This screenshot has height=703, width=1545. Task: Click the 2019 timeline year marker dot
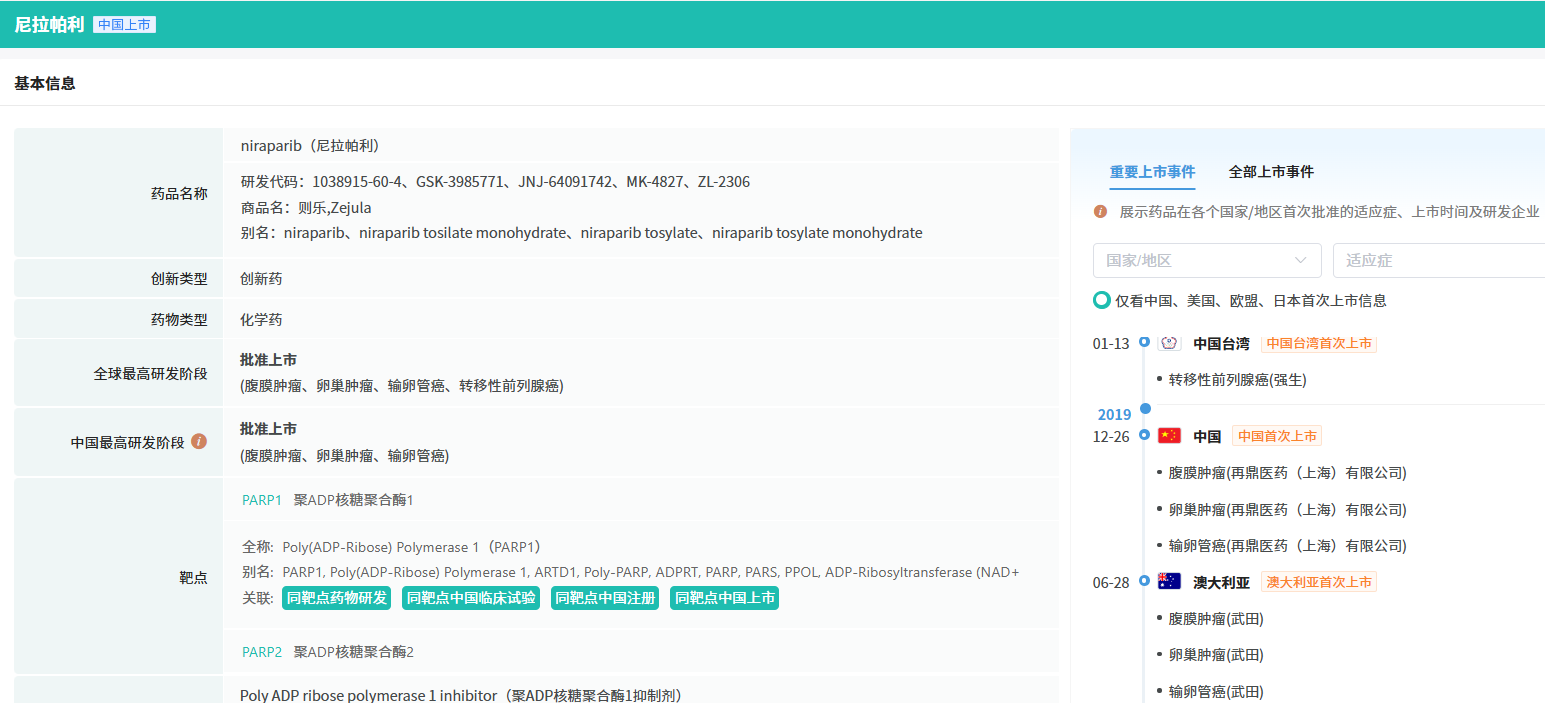pos(1145,408)
